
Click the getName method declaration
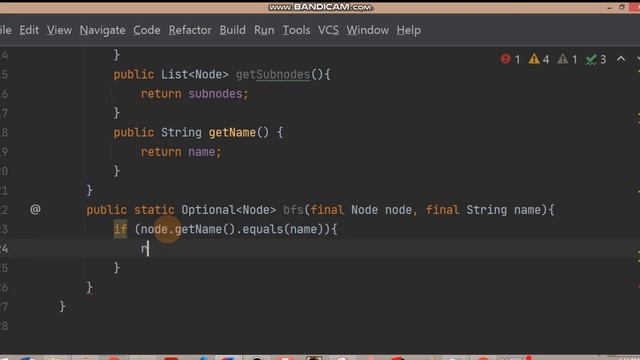tap(232, 133)
